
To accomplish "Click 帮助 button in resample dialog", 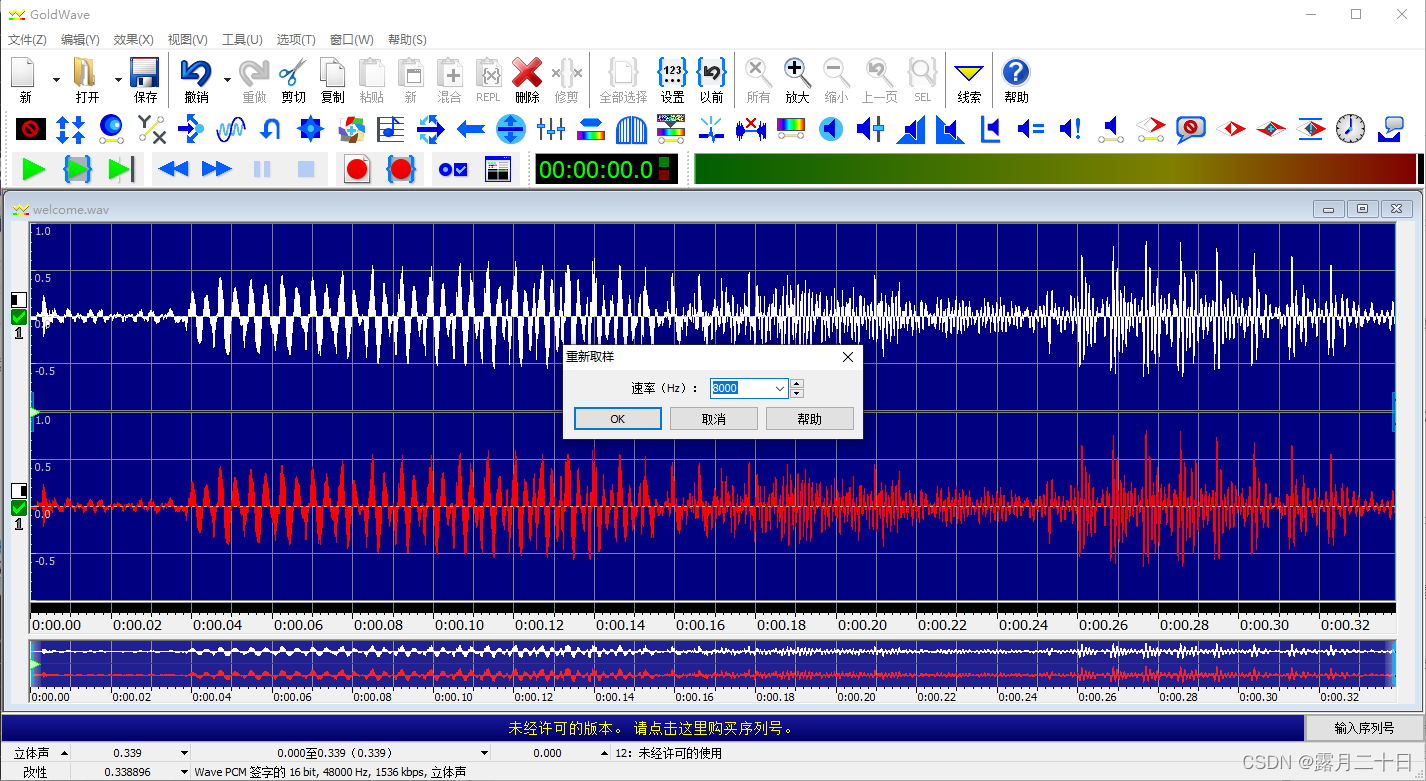I will pos(810,419).
